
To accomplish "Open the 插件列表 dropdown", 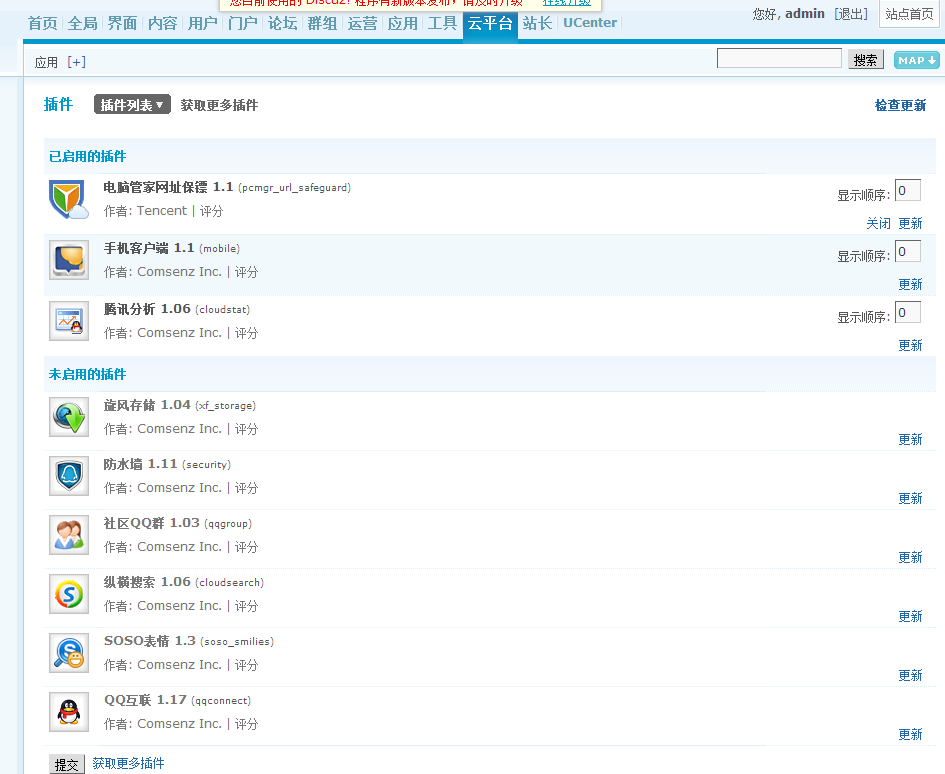I will coord(132,105).
